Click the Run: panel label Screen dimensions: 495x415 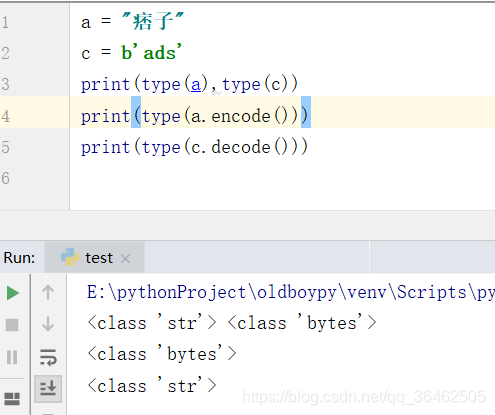(x=19, y=258)
